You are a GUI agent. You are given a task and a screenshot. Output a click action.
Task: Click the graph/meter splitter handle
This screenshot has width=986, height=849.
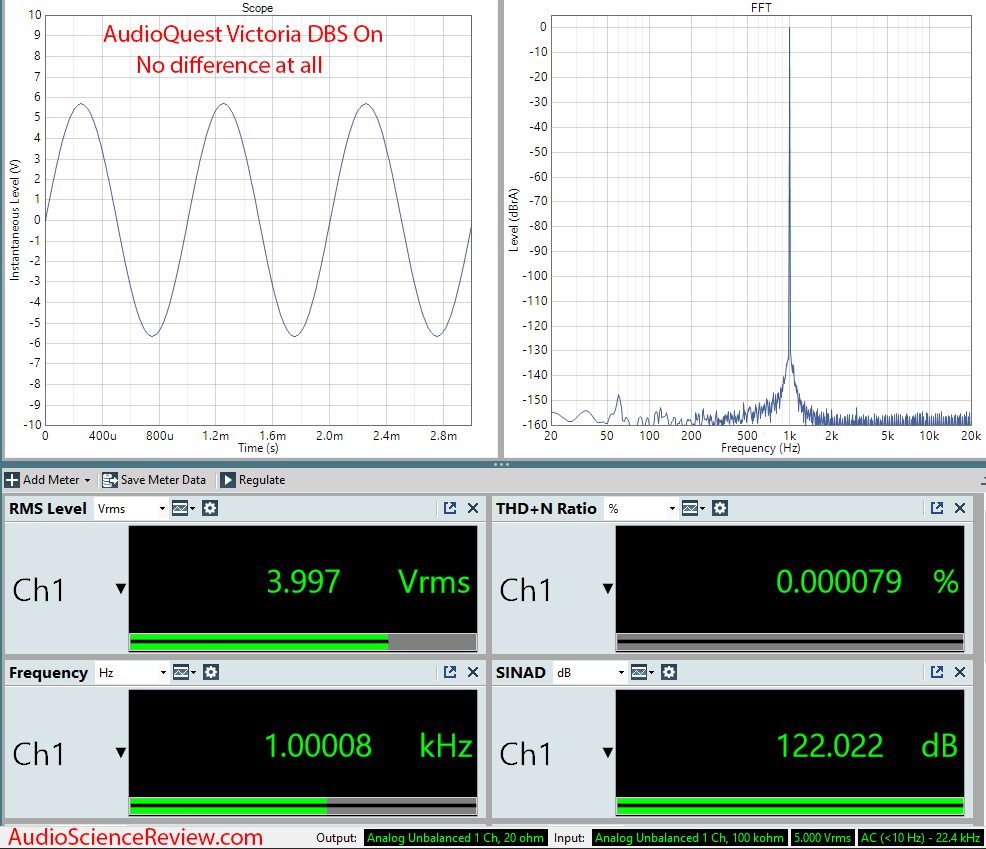pyautogui.click(x=501, y=464)
